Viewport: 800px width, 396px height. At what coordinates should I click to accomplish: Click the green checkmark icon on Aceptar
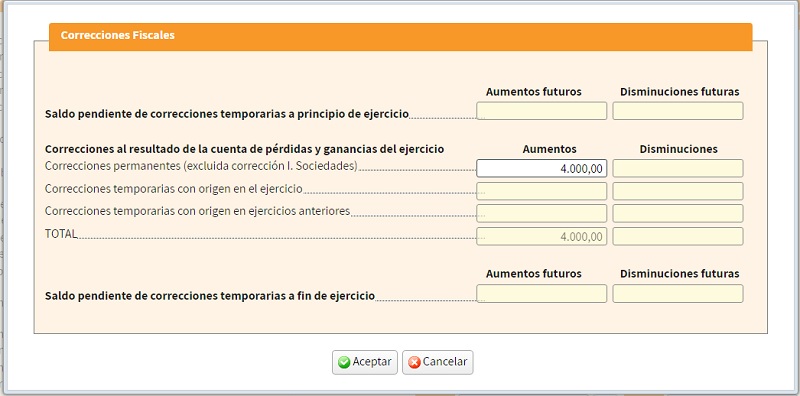(x=344, y=362)
